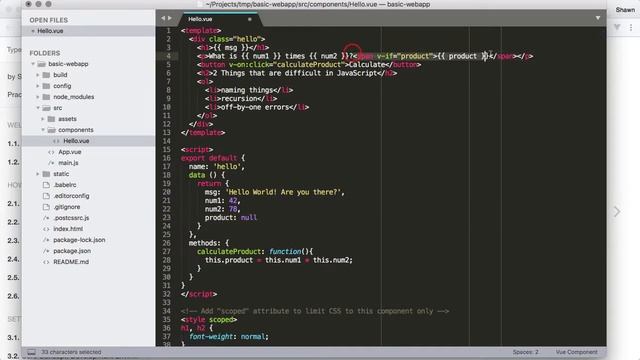
Task: Close the Hello.vue tab via dirty dot
Action: click(249, 19)
